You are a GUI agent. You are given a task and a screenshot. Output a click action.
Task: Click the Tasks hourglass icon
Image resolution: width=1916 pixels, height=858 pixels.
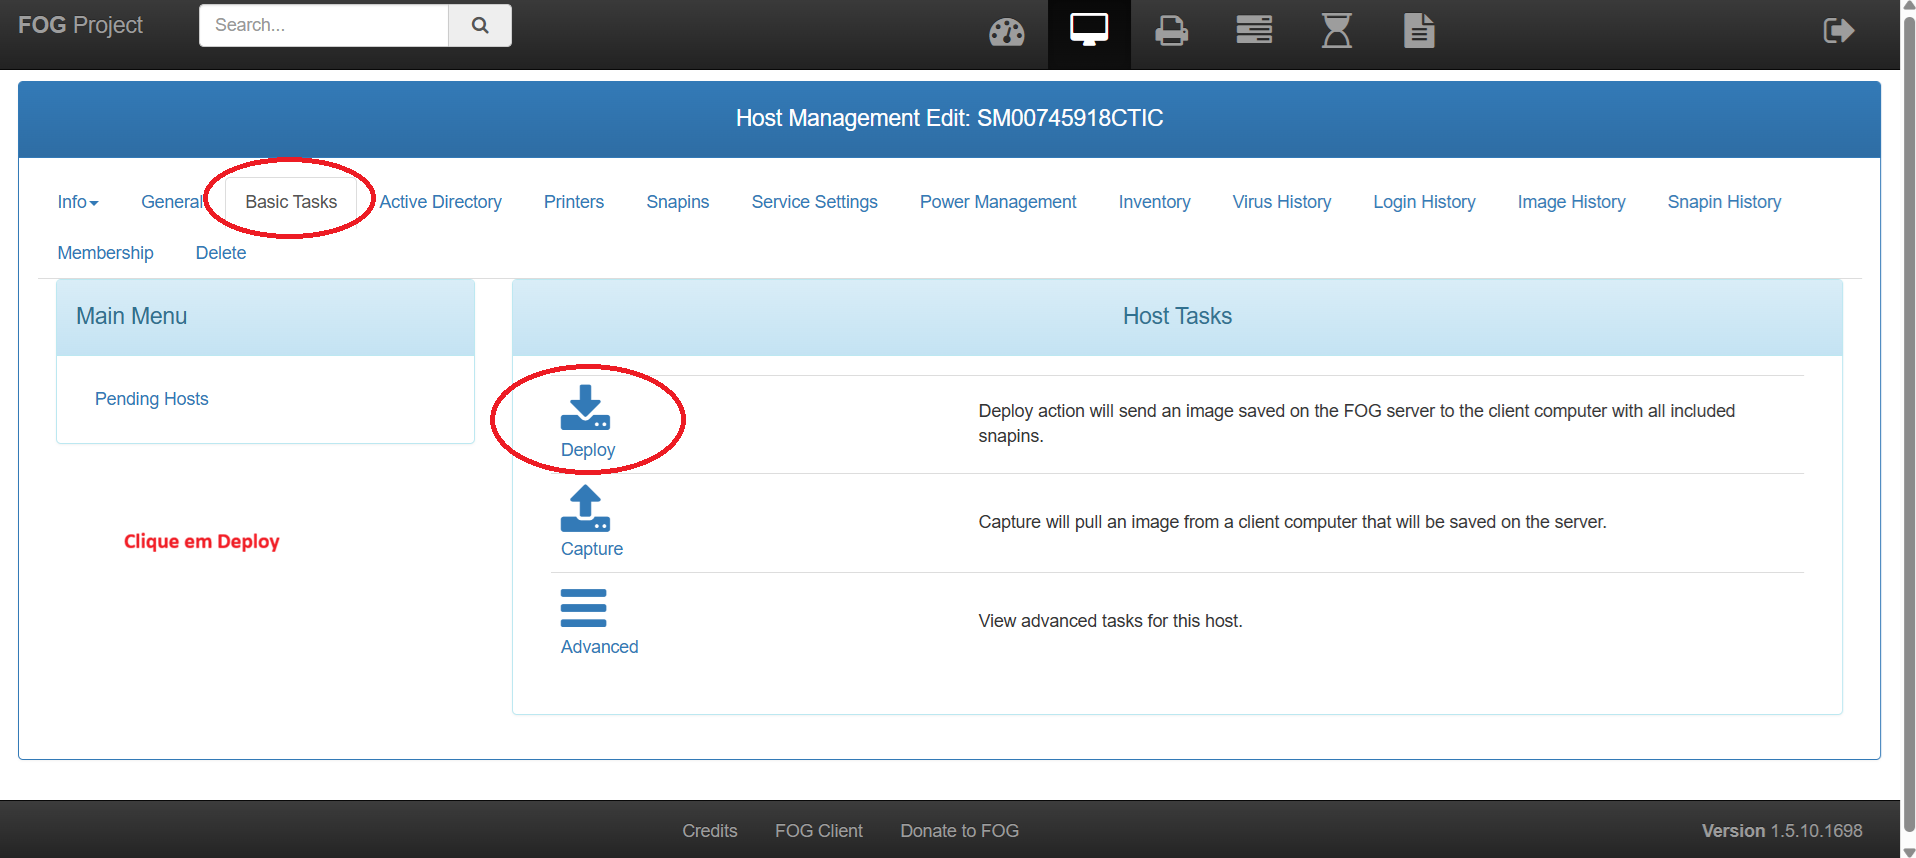coord(1336,31)
